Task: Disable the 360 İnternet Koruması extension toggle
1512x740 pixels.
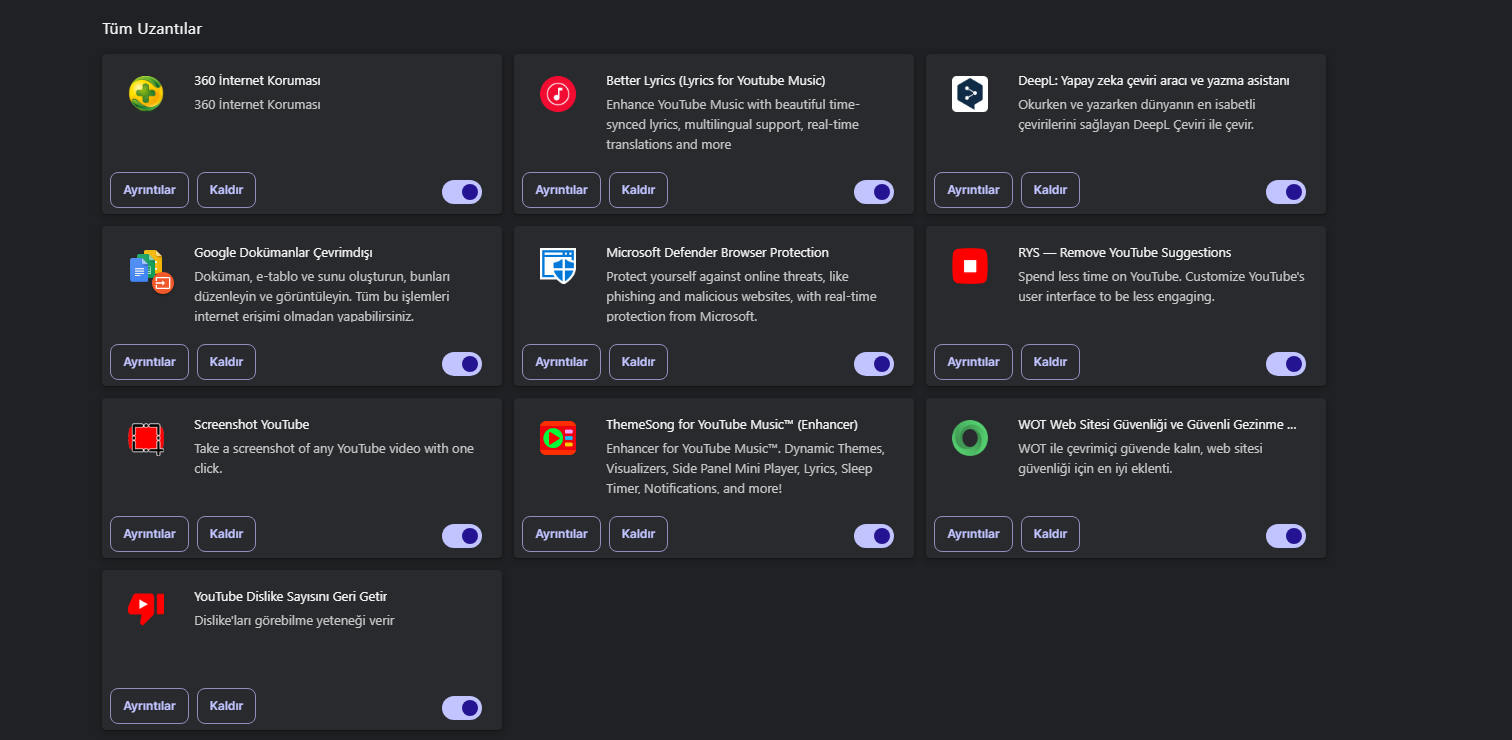Action: [x=462, y=192]
